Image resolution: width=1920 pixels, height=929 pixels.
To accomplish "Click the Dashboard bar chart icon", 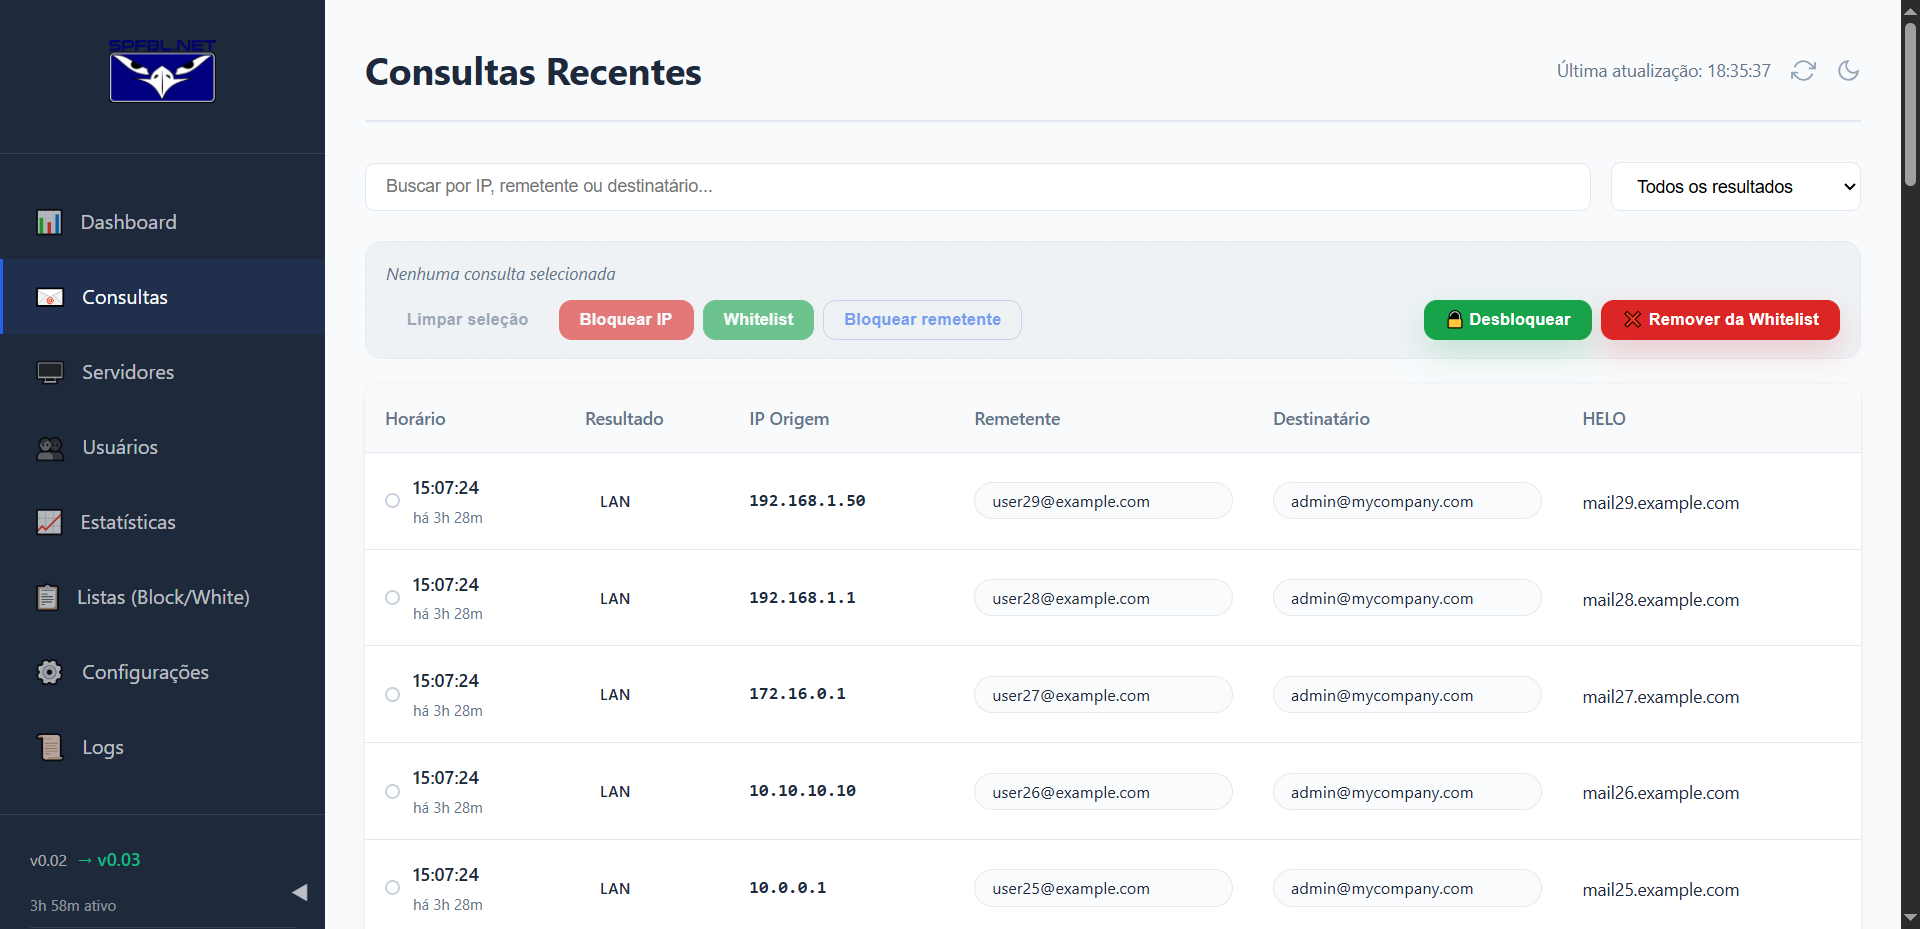I will point(49,222).
